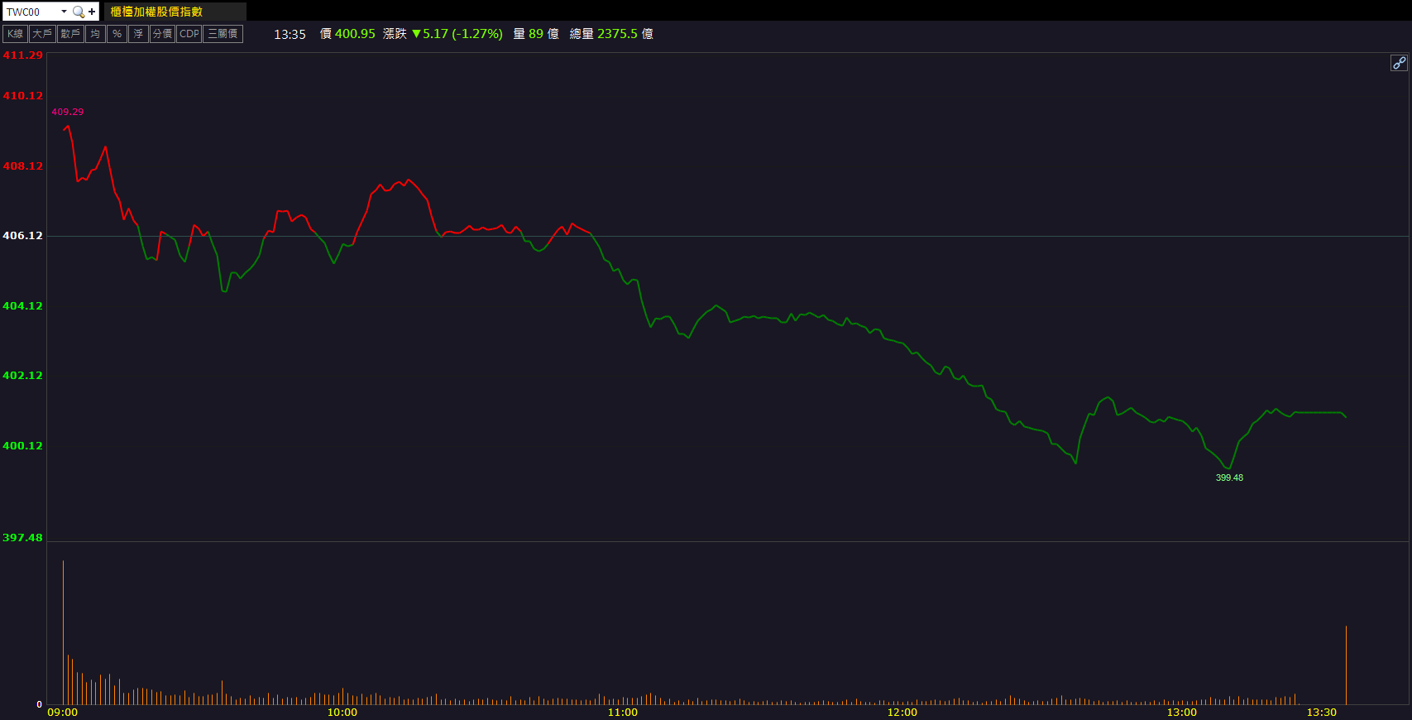
Task: Click the 13:35 time readout
Action: (x=290, y=34)
